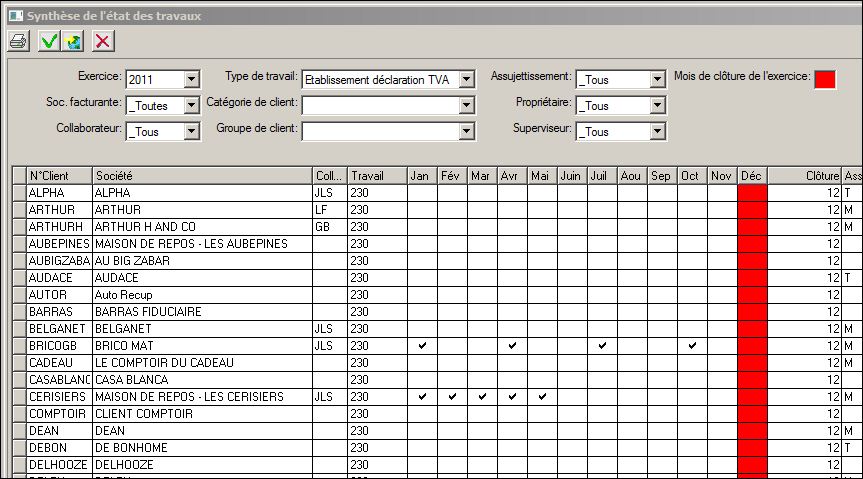Click the refresh globe toolbar icon
This screenshot has height=479, width=863.
pyautogui.click(x=73, y=41)
